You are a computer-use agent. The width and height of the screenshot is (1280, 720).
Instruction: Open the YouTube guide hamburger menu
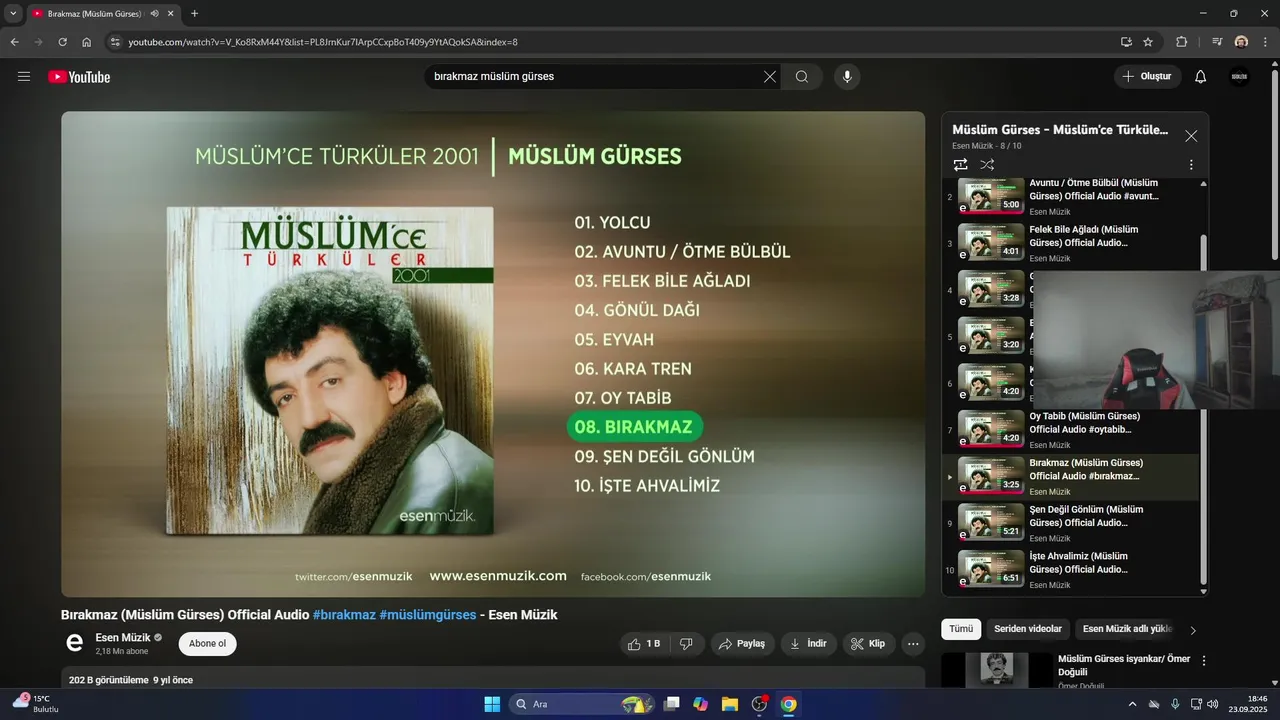pyautogui.click(x=24, y=77)
